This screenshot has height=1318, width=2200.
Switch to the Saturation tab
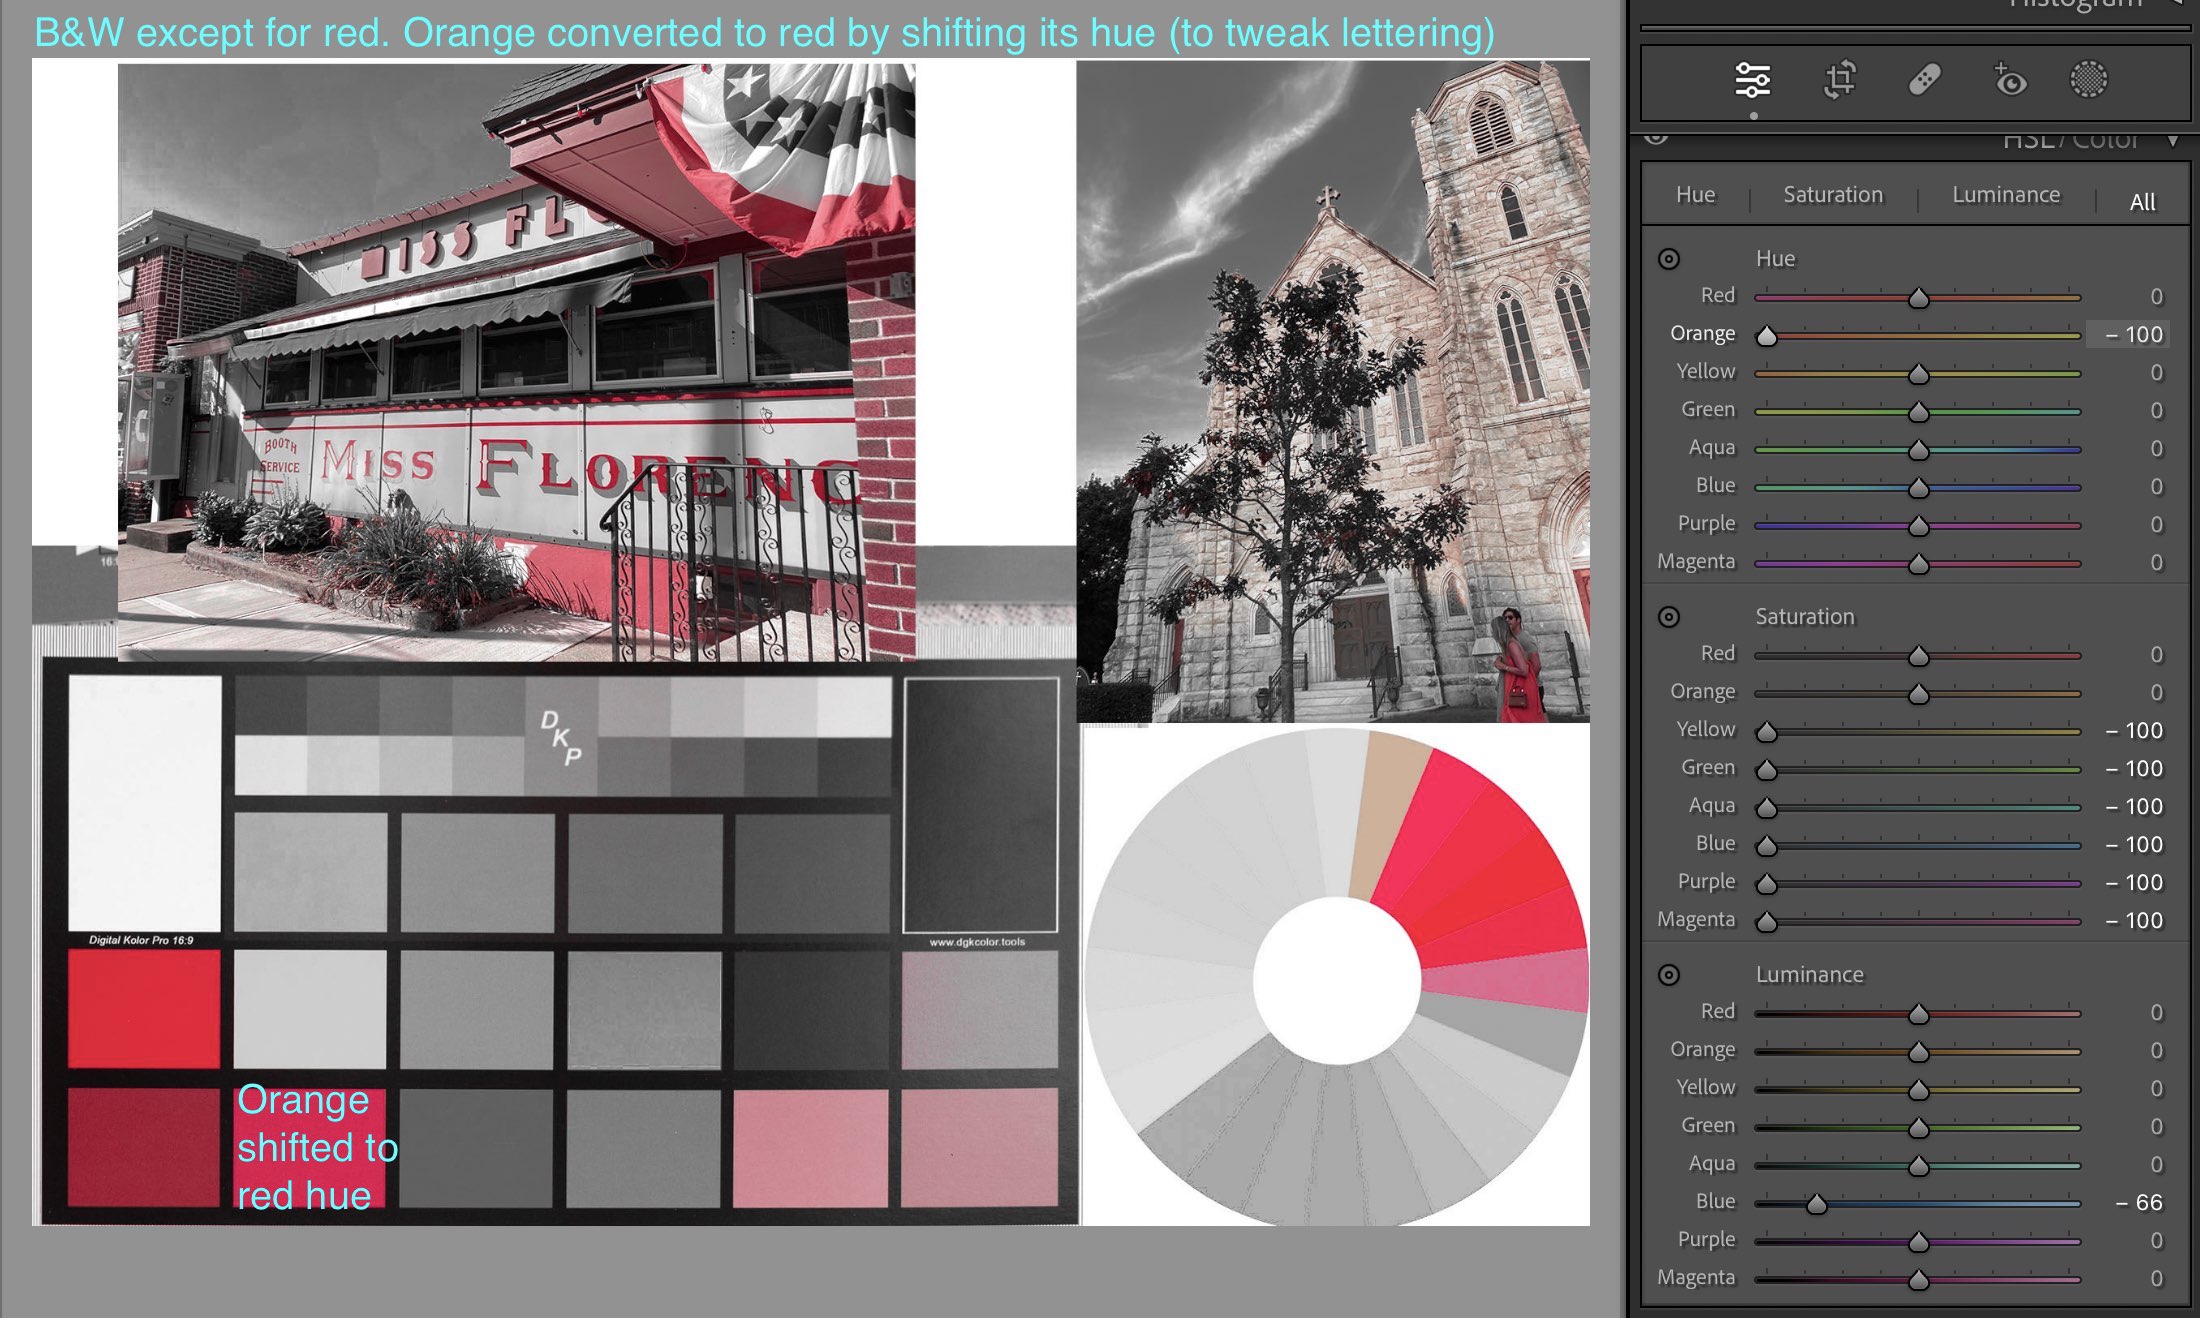click(1833, 195)
